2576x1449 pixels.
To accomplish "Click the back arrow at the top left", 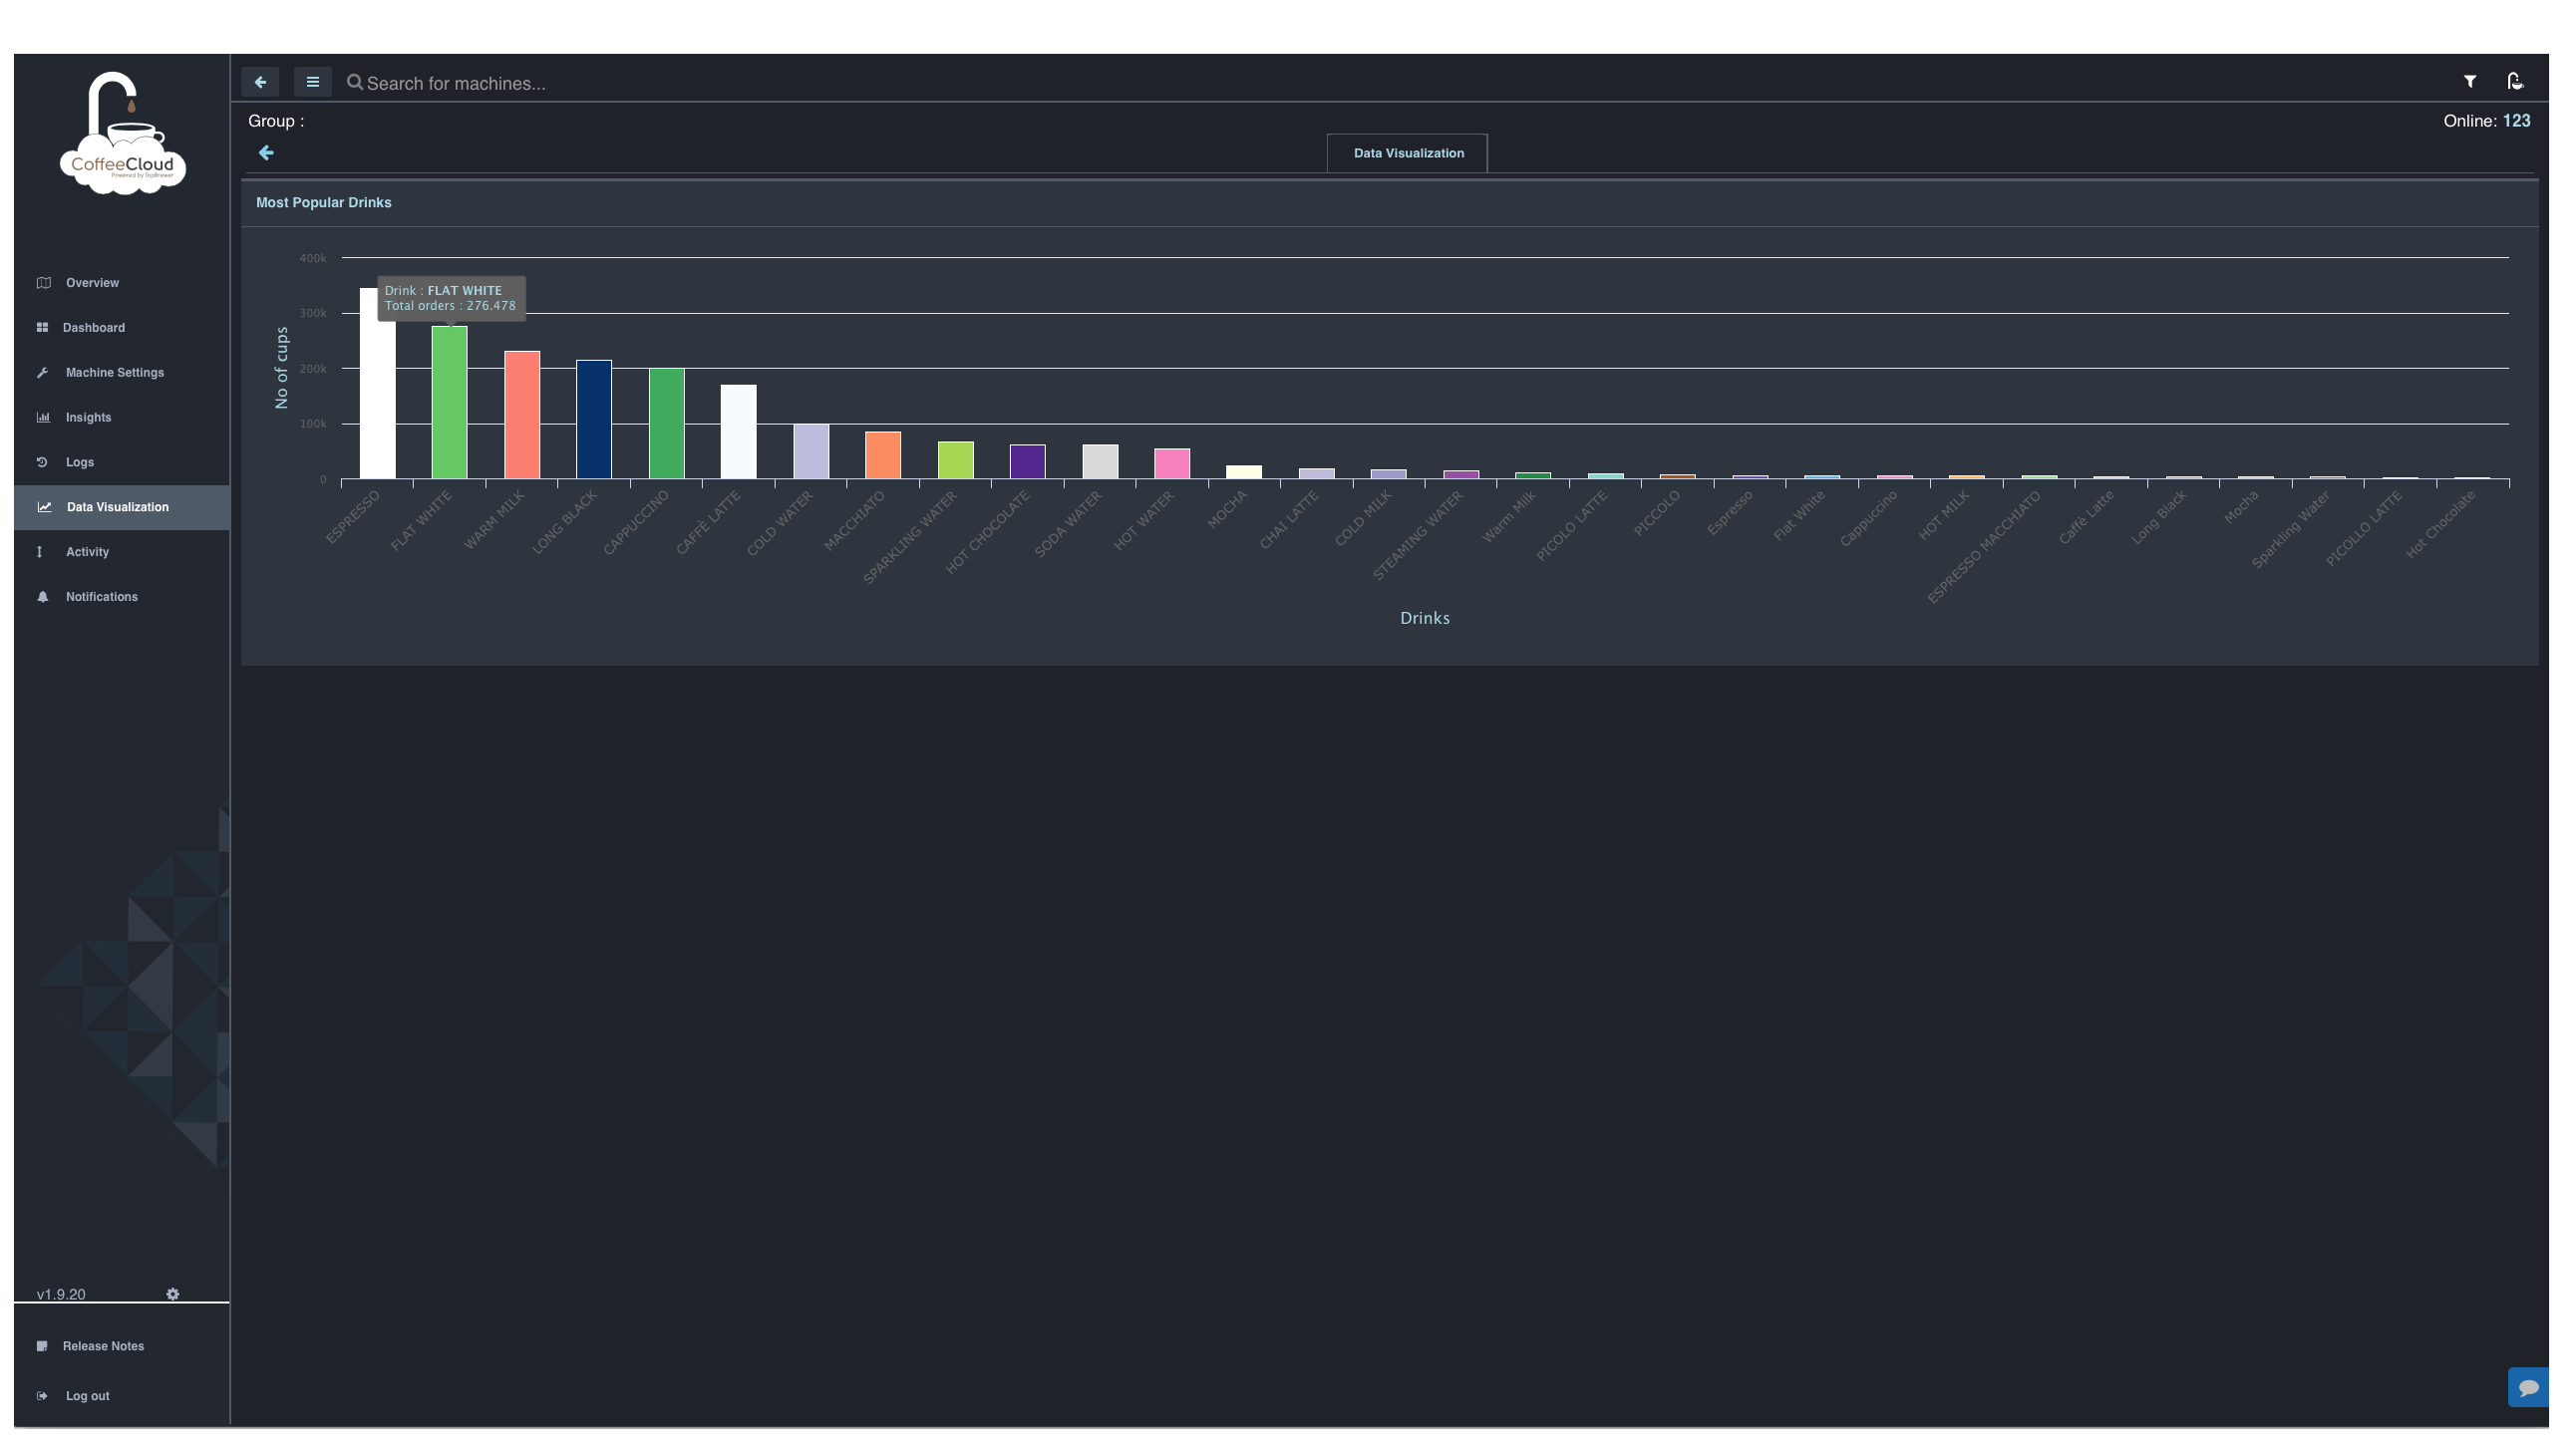I will coord(260,81).
